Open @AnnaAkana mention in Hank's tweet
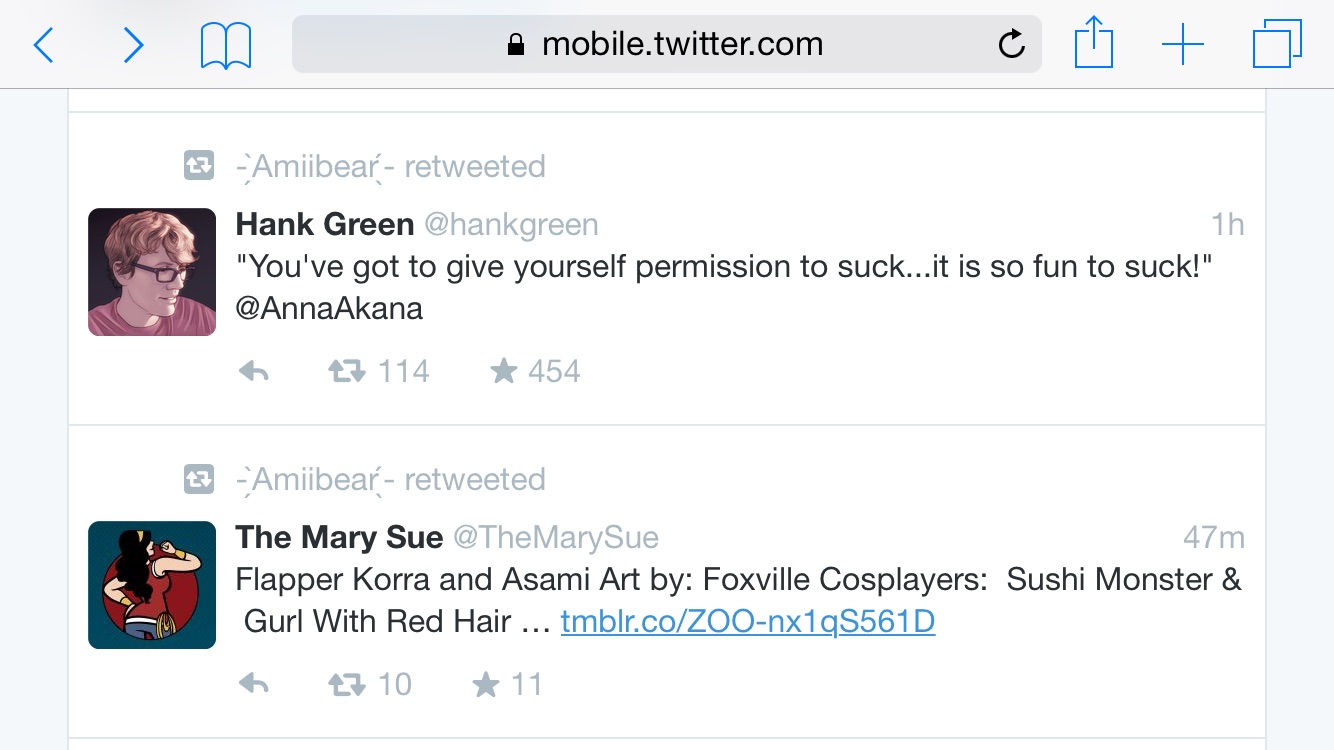1334x750 pixels. 329,309
